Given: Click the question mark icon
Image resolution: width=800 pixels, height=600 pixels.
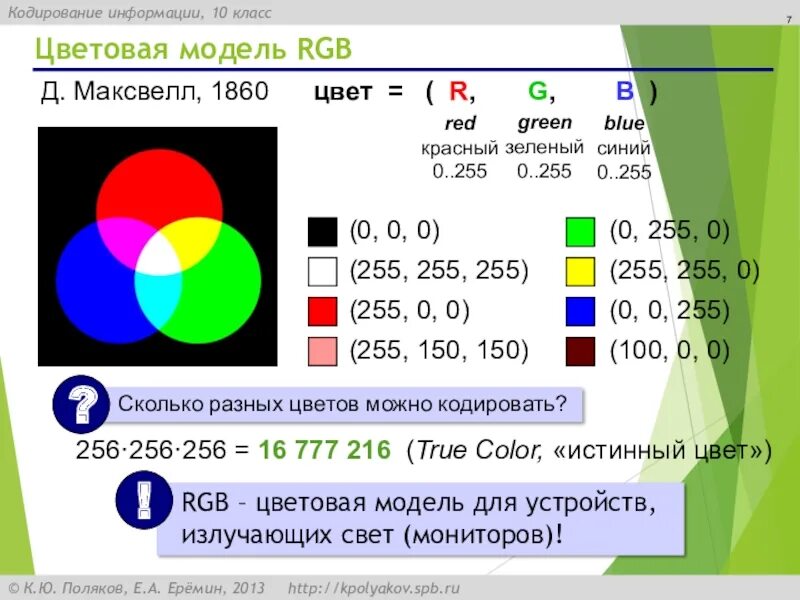Looking at the screenshot, I should click(81, 405).
